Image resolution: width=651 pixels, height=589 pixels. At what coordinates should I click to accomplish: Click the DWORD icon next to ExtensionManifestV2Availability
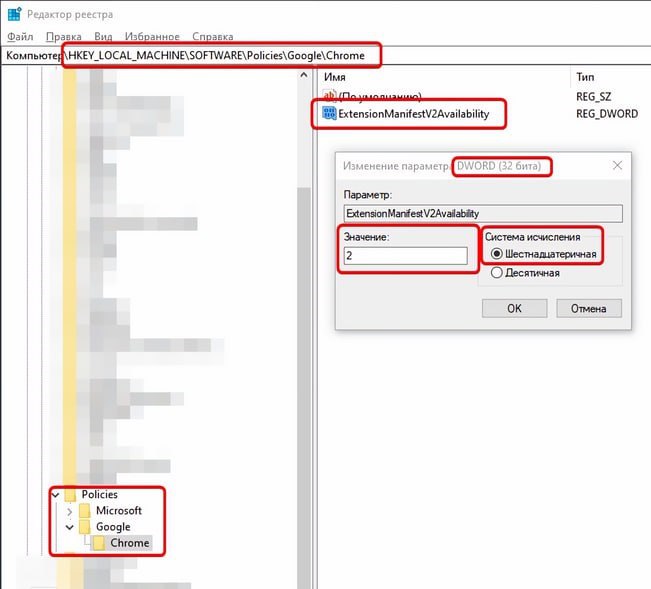[329, 114]
